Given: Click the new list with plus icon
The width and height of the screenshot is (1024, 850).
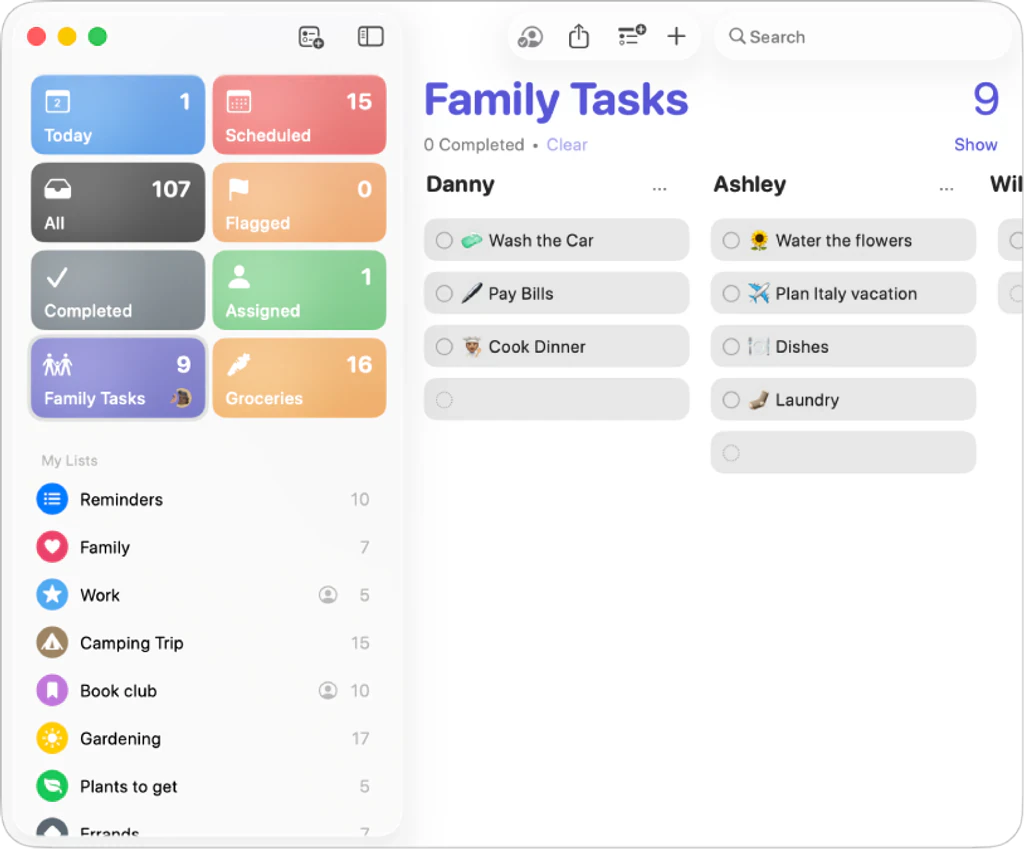Looking at the screenshot, I should pos(311,37).
